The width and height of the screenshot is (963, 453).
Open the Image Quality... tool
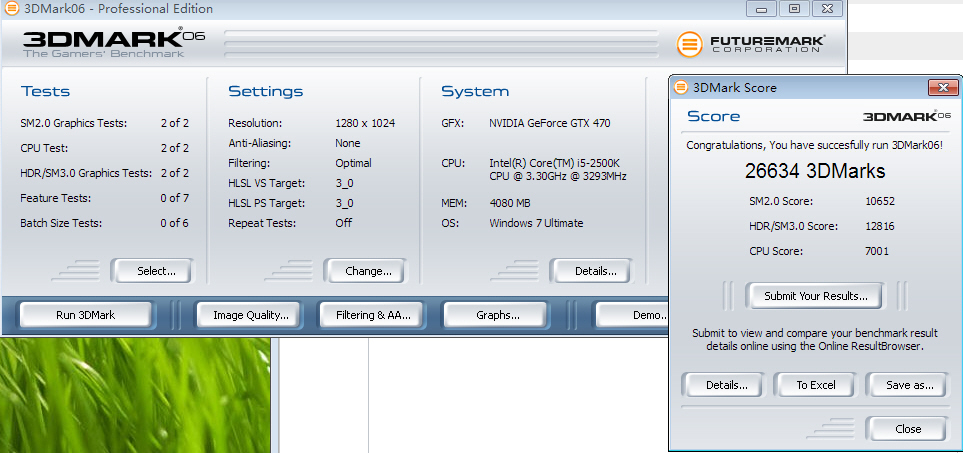pos(248,316)
